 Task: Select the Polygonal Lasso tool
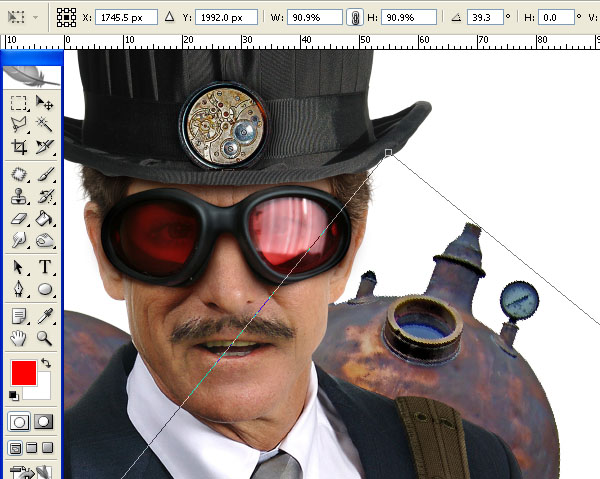coord(19,125)
